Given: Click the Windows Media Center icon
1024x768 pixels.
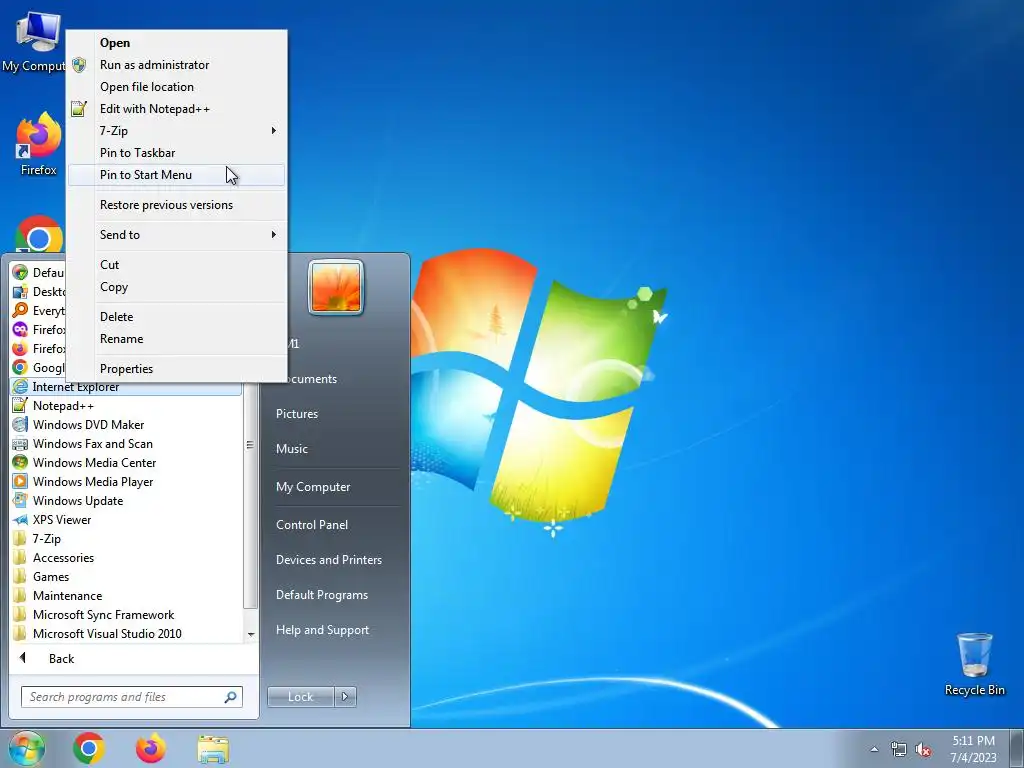Looking at the screenshot, I should click(20, 462).
